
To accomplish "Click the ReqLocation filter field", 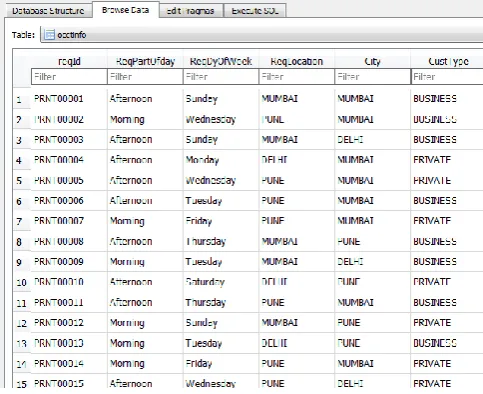I will coord(297,77).
